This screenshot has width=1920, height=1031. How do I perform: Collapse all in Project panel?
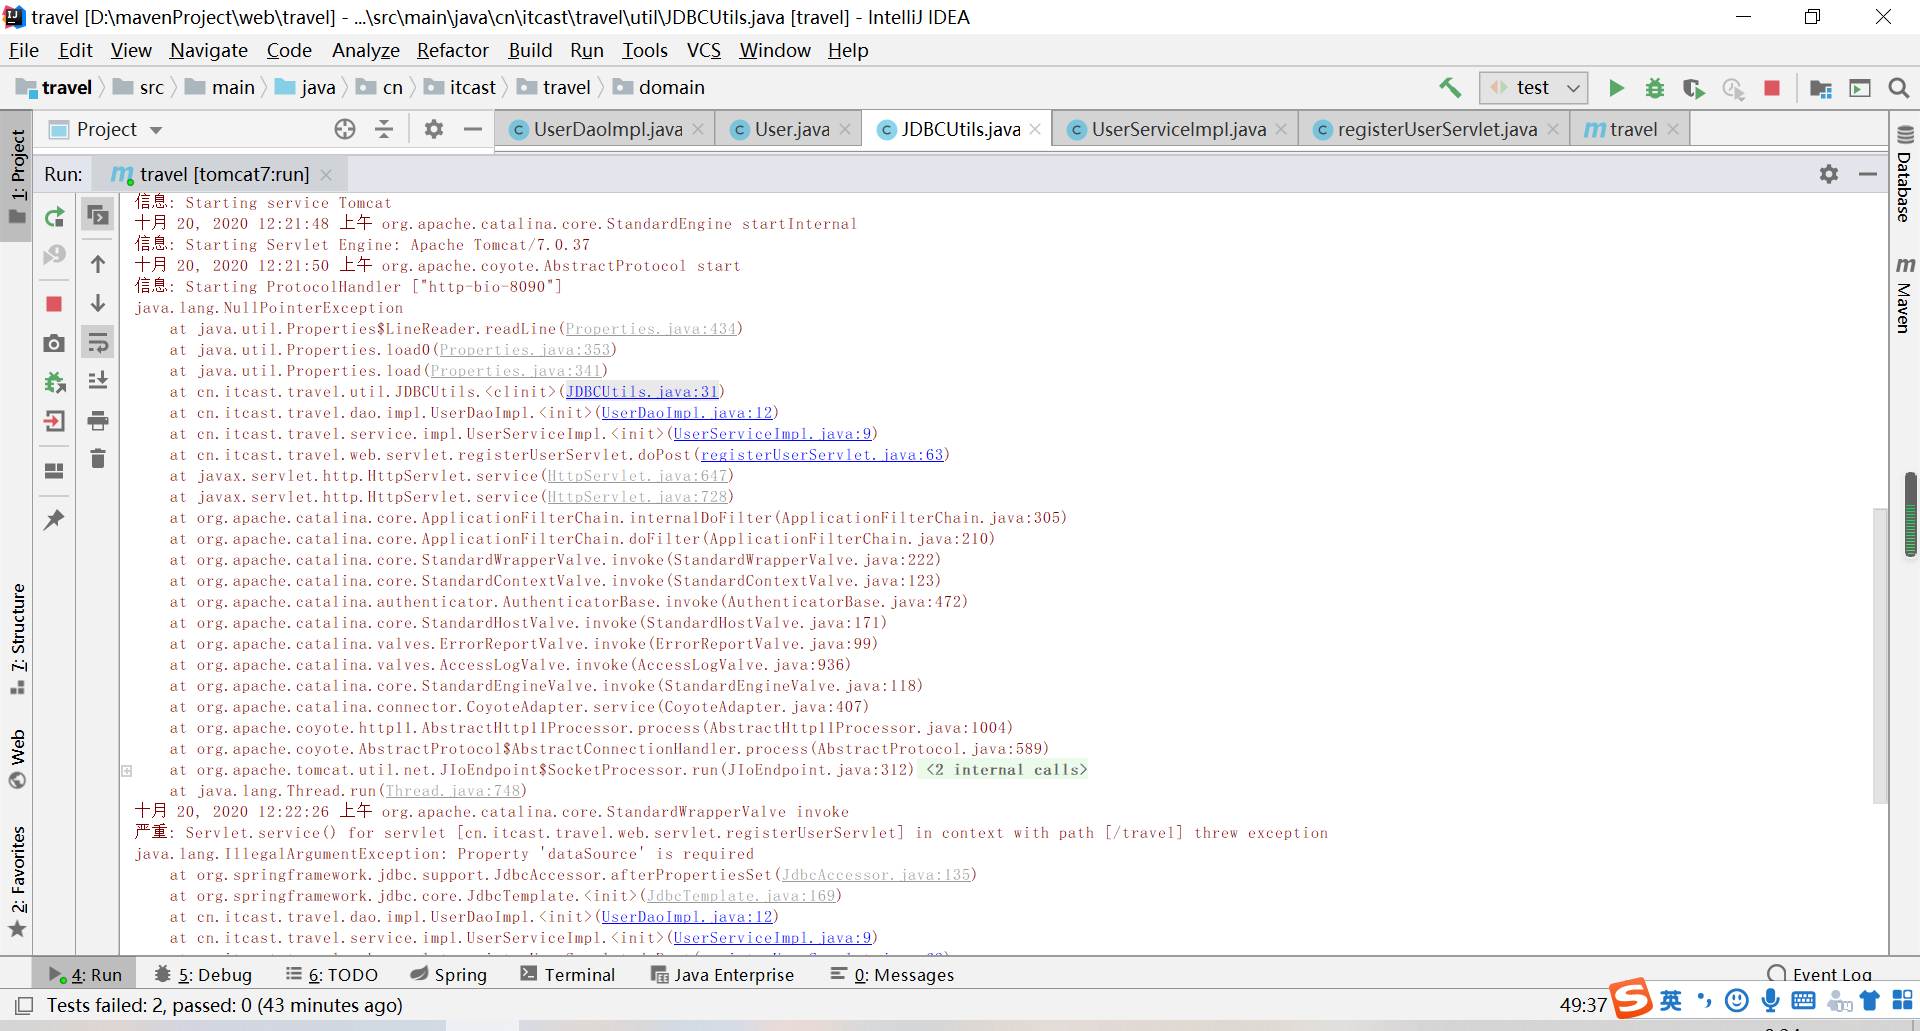(x=384, y=129)
